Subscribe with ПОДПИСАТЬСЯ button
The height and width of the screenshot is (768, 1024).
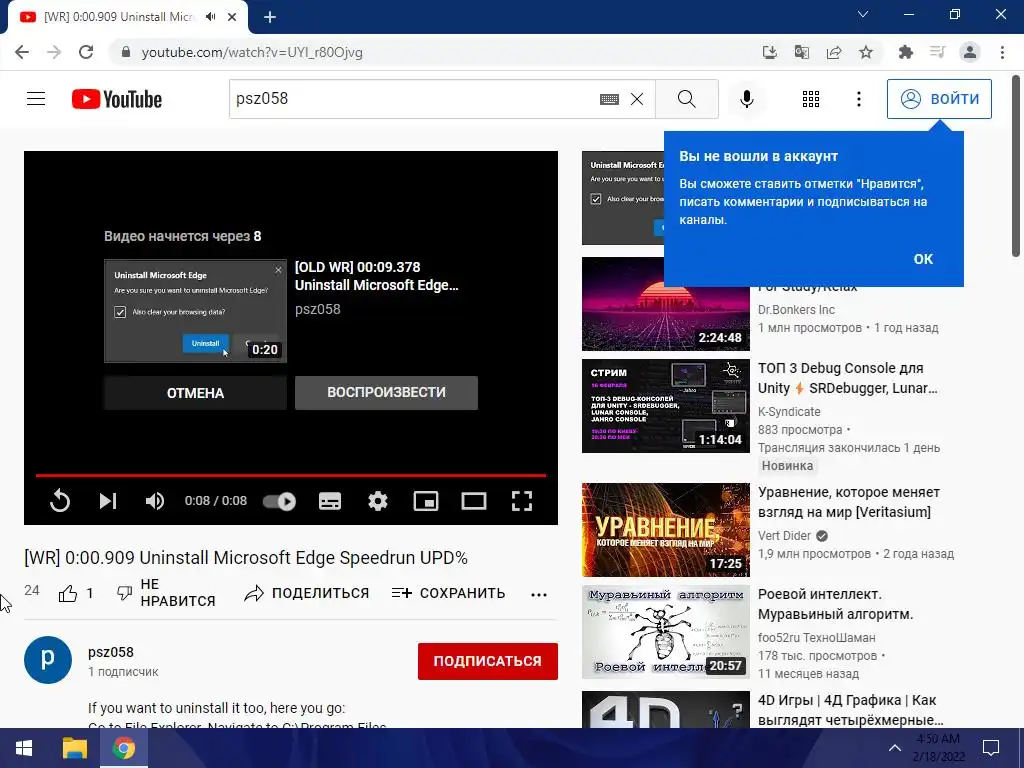[x=488, y=661]
